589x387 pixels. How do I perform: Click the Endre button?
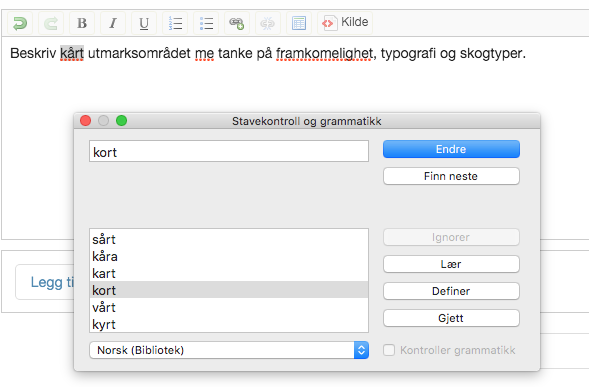coord(451,149)
